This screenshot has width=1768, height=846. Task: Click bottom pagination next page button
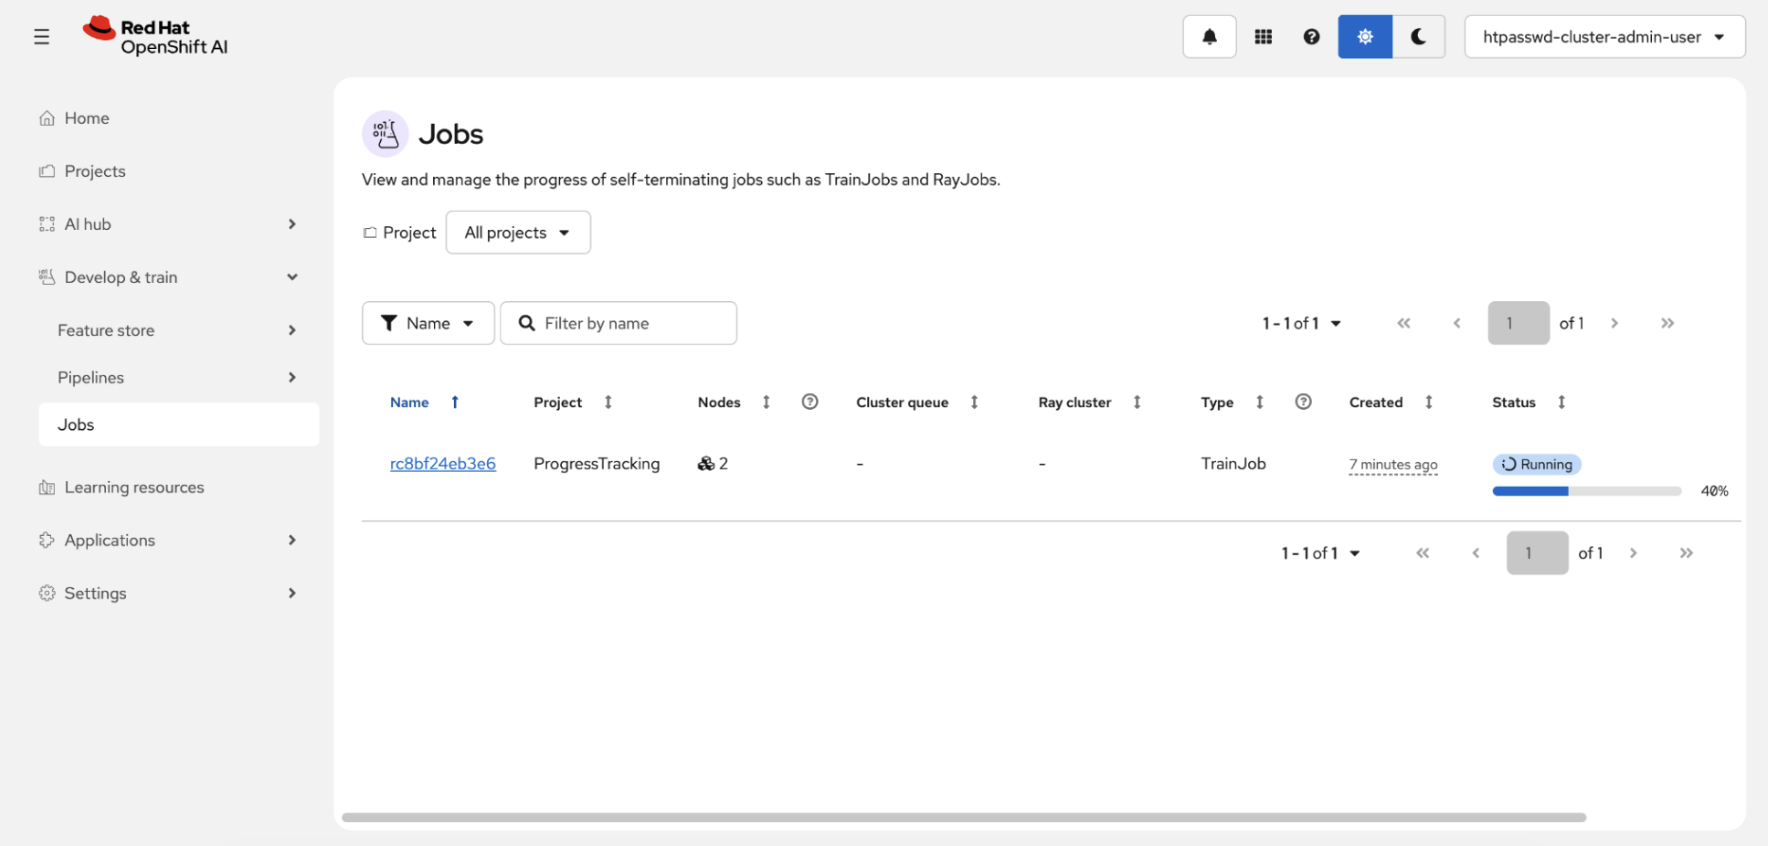[x=1633, y=553]
